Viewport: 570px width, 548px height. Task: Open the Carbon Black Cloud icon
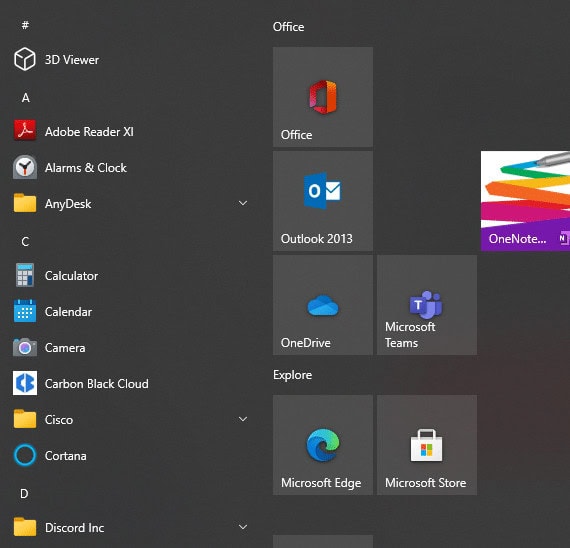25,383
